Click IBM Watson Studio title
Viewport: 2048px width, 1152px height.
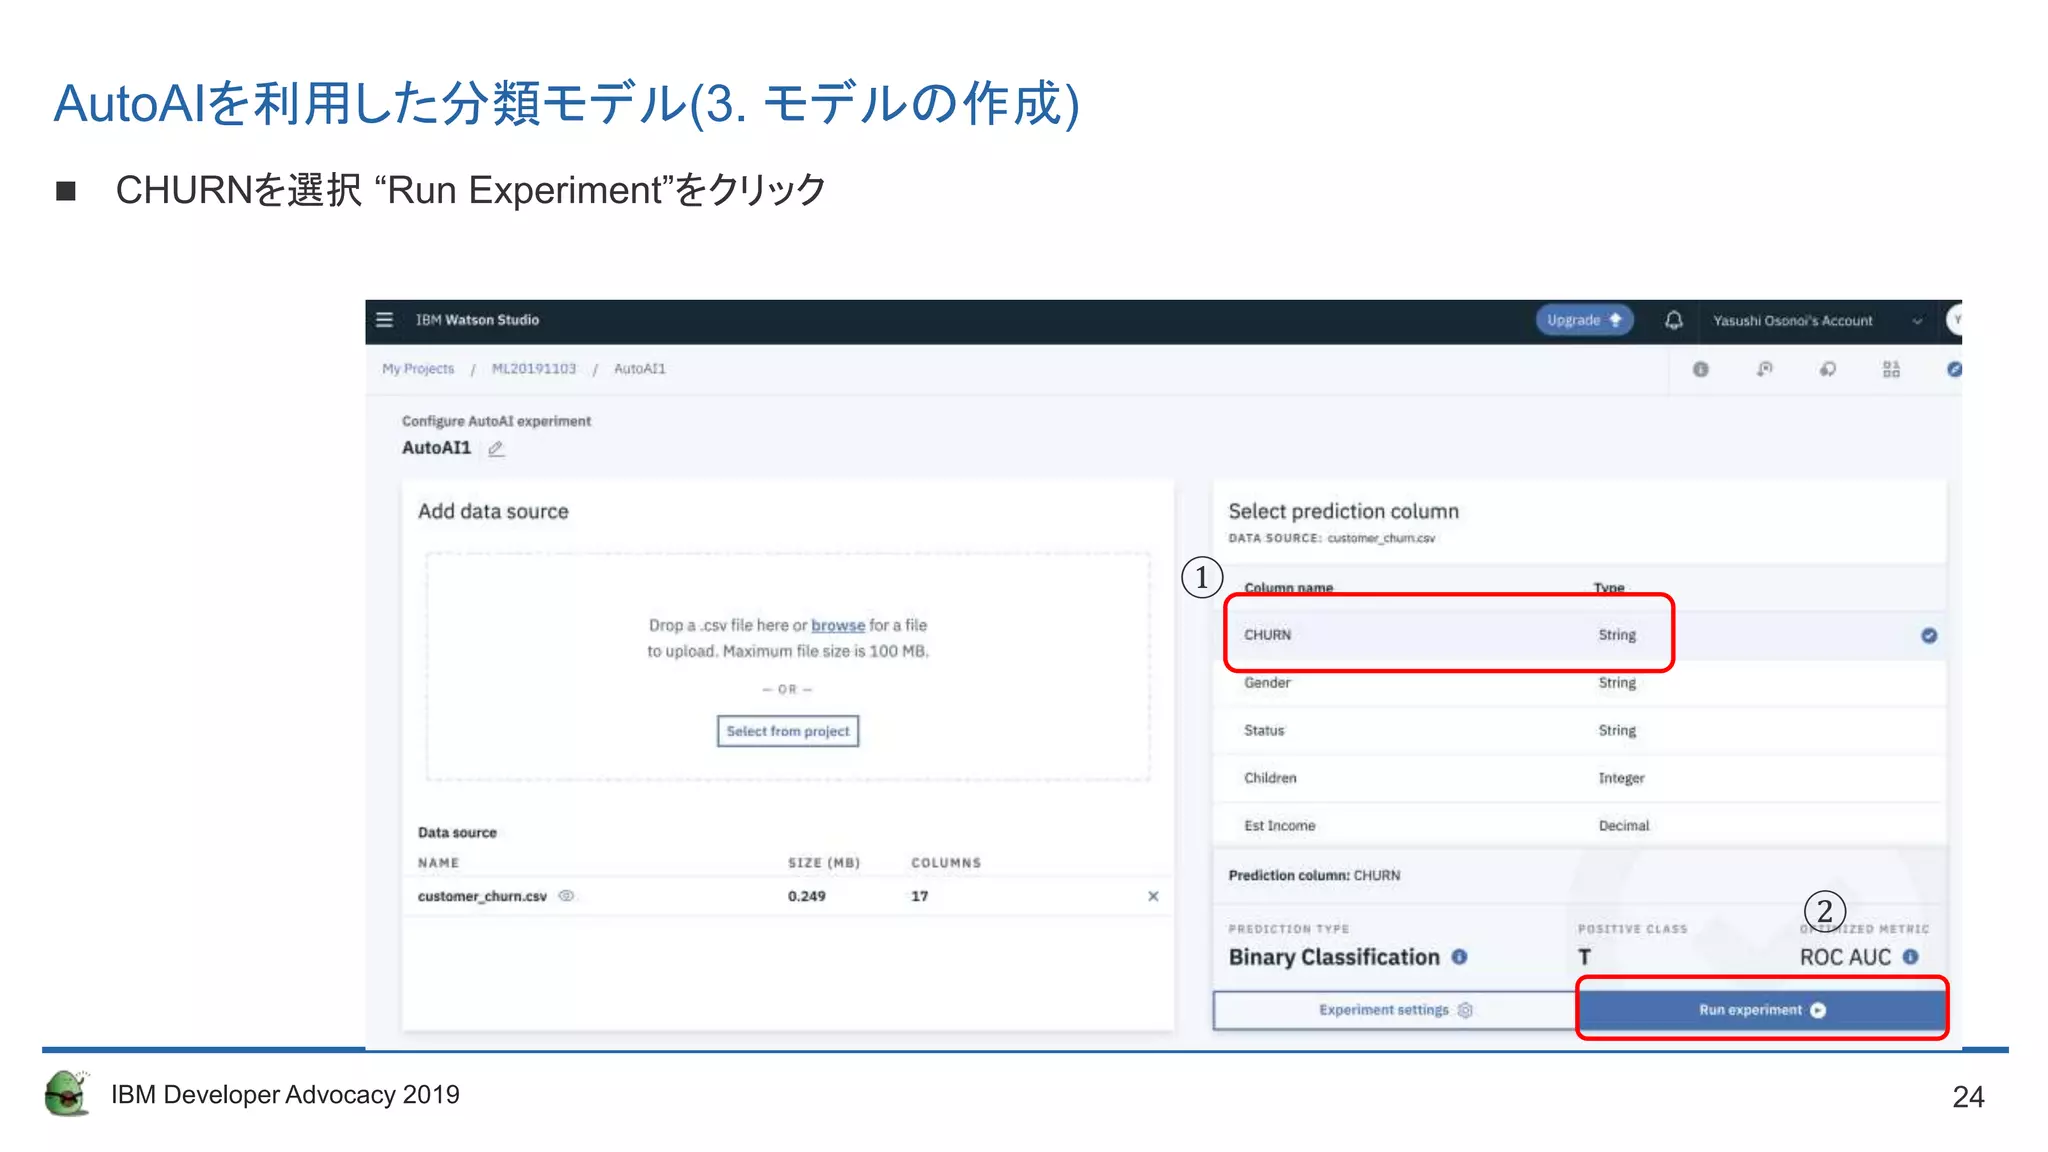click(477, 320)
